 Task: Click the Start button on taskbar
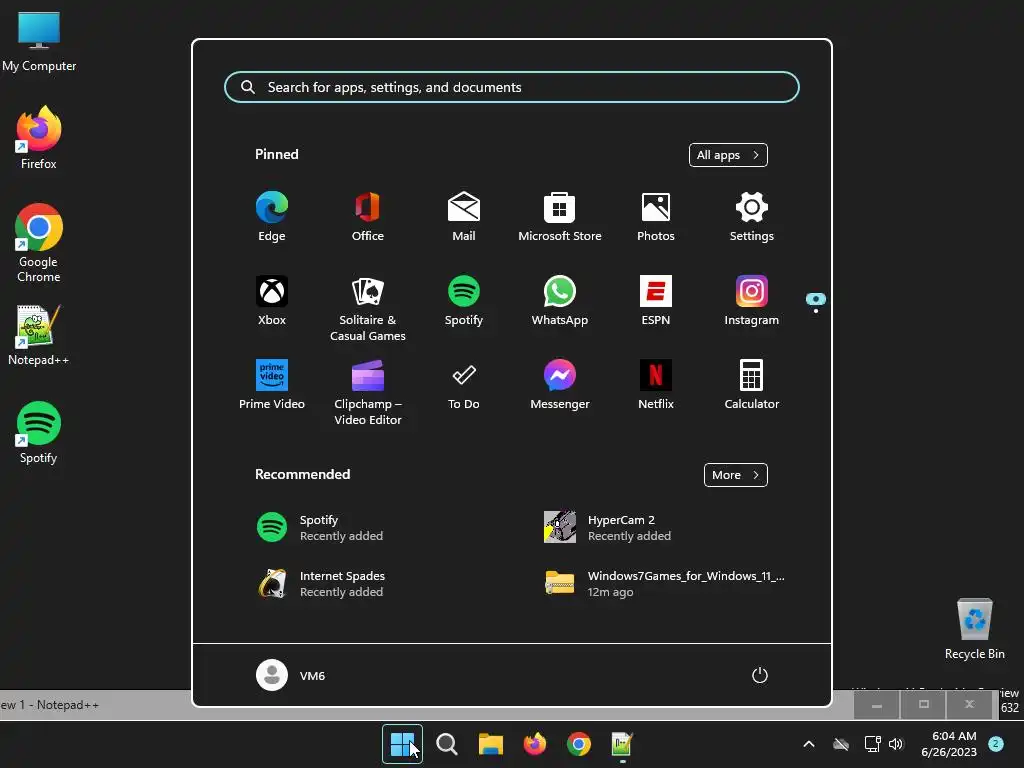tap(402, 744)
